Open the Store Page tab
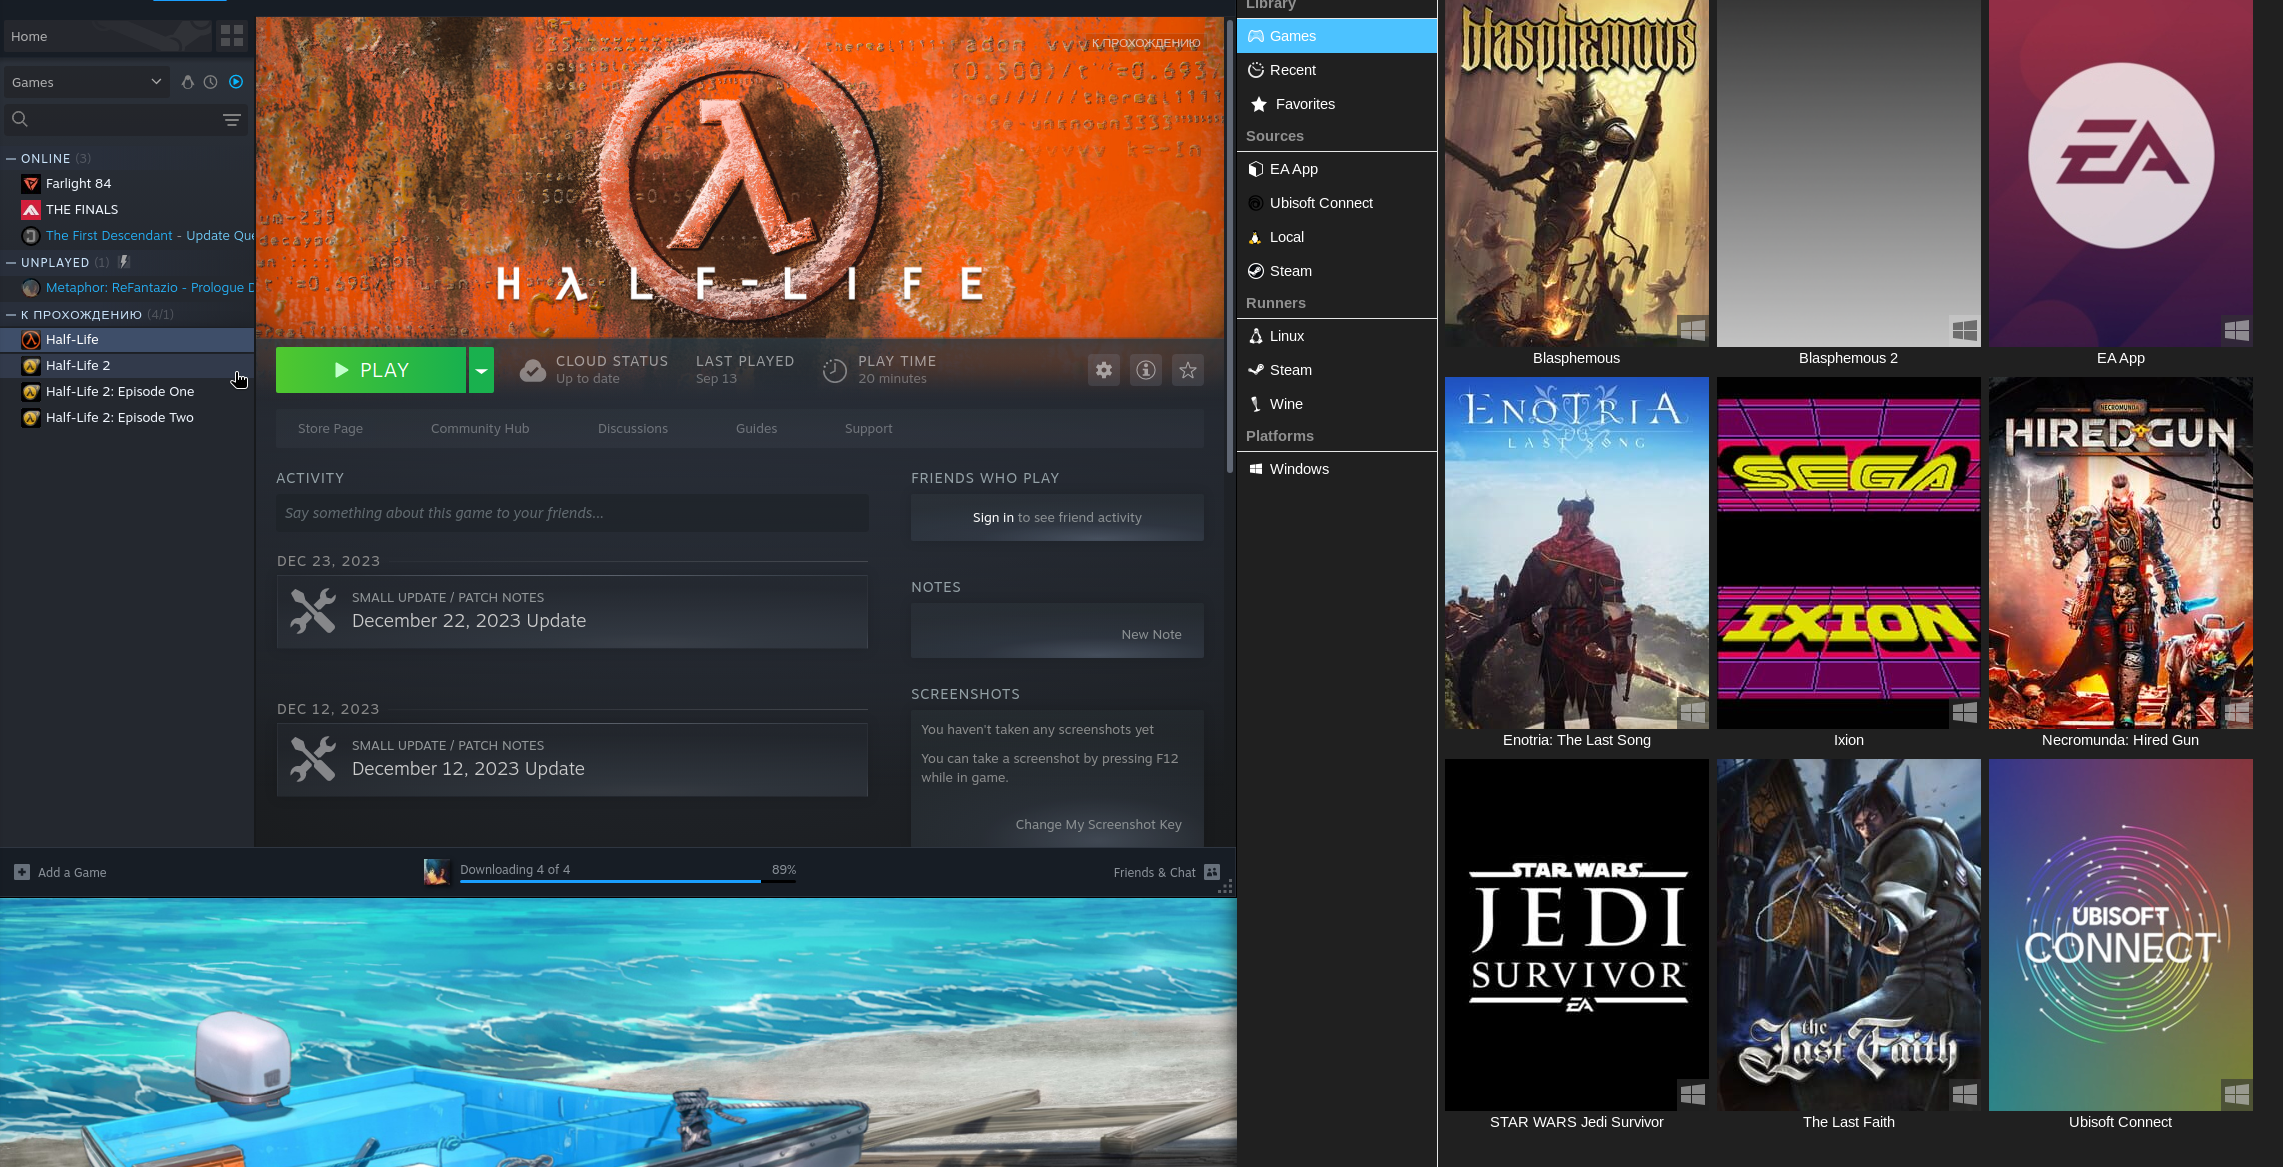This screenshot has width=2283, height=1167. pyautogui.click(x=330, y=429)
